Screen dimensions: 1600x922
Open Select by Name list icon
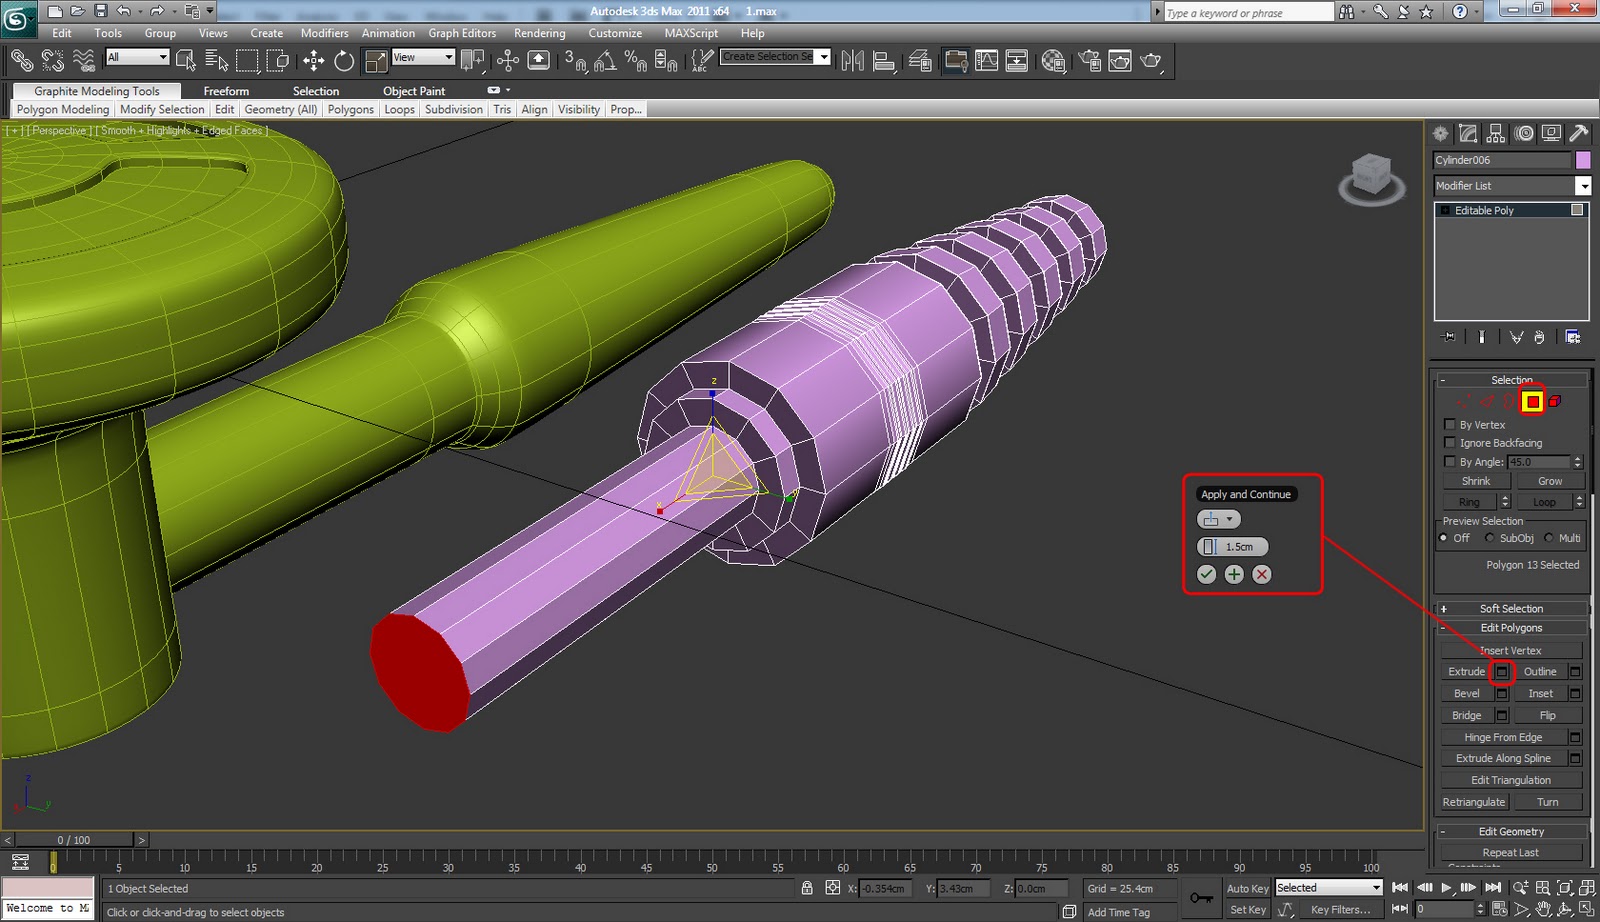point(216,61)
